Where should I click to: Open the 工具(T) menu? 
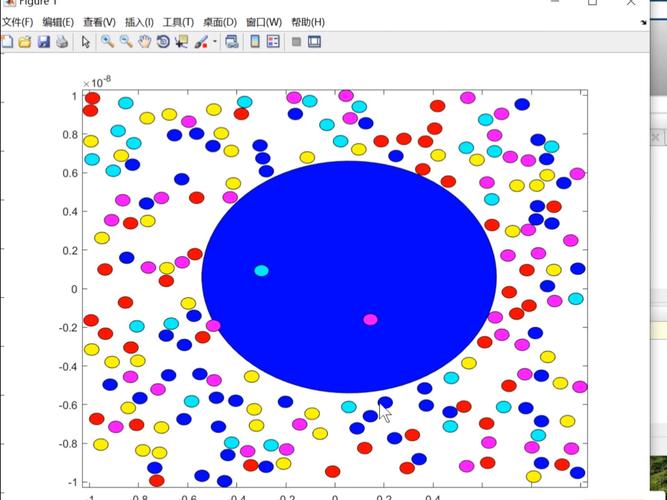click(178, 22)
